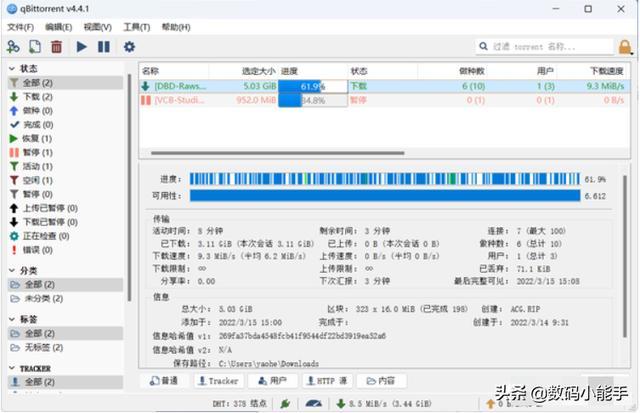
Task: Sort torrents by 状态 column header
Action: 382,71
